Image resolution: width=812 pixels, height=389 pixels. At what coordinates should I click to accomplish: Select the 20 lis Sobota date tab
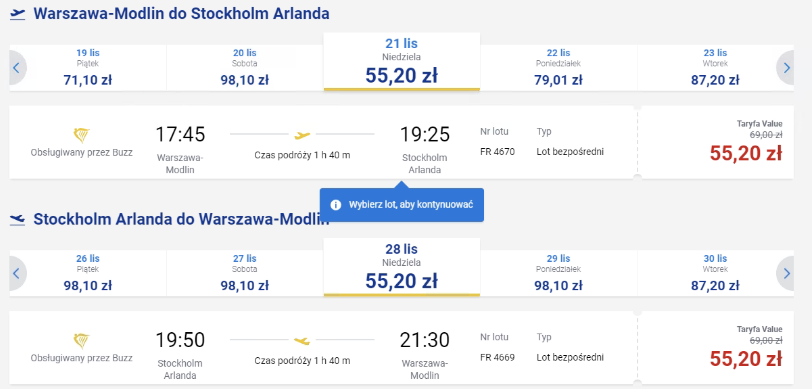tap(244, 68)
